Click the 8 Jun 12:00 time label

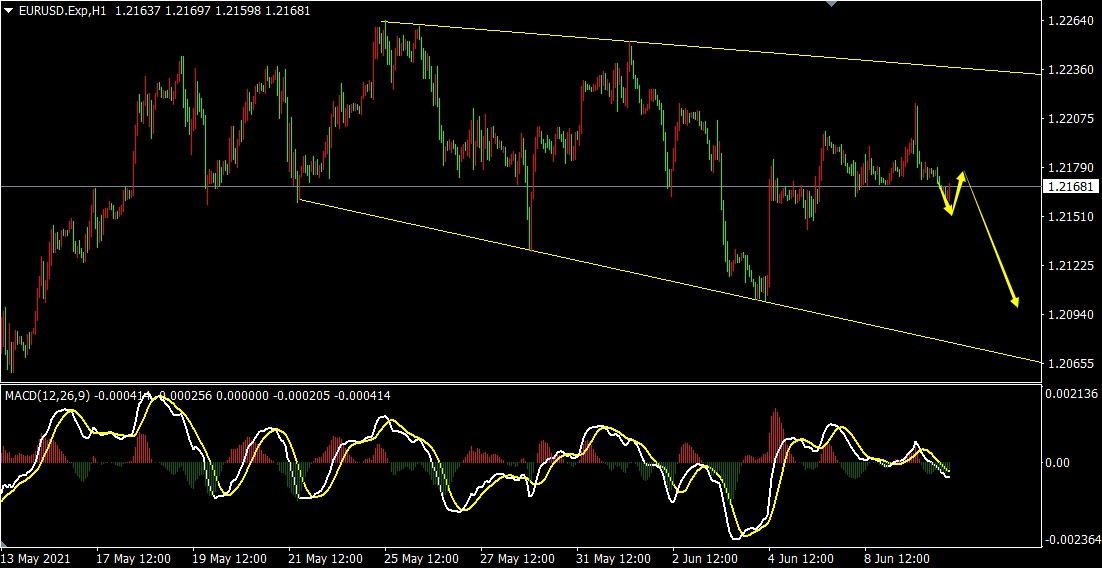click(899, 559)
